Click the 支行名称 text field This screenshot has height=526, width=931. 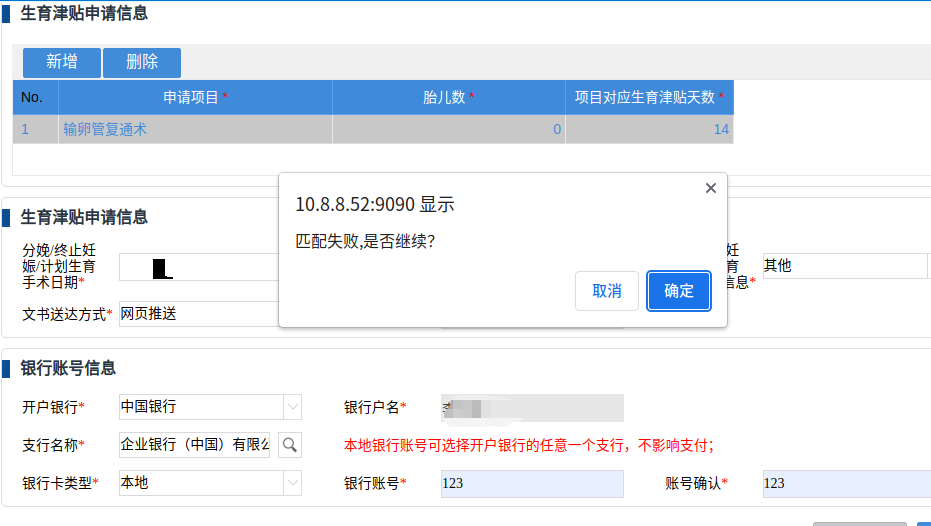195,445
